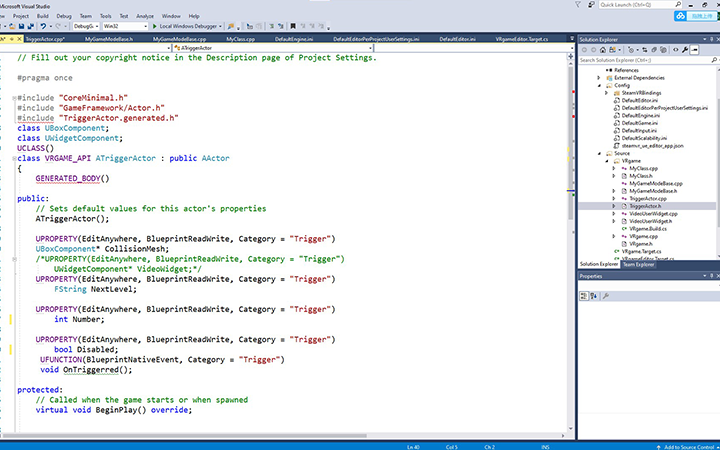Collapse the Config folder in tree
The height and width of the screenshot is (450, 720).
click(x=598, y=87)
